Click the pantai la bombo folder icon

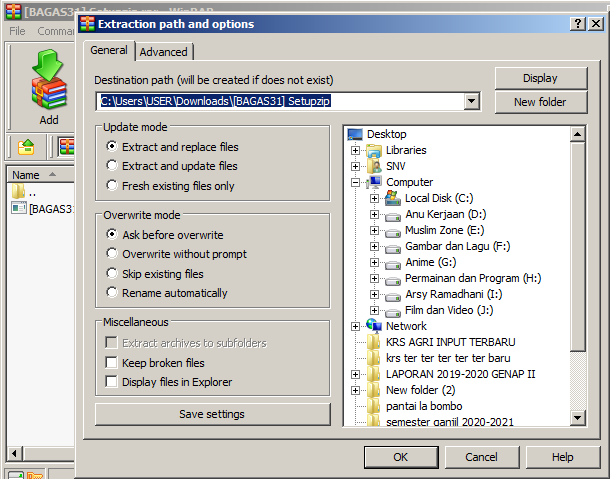tap(374, 406)
